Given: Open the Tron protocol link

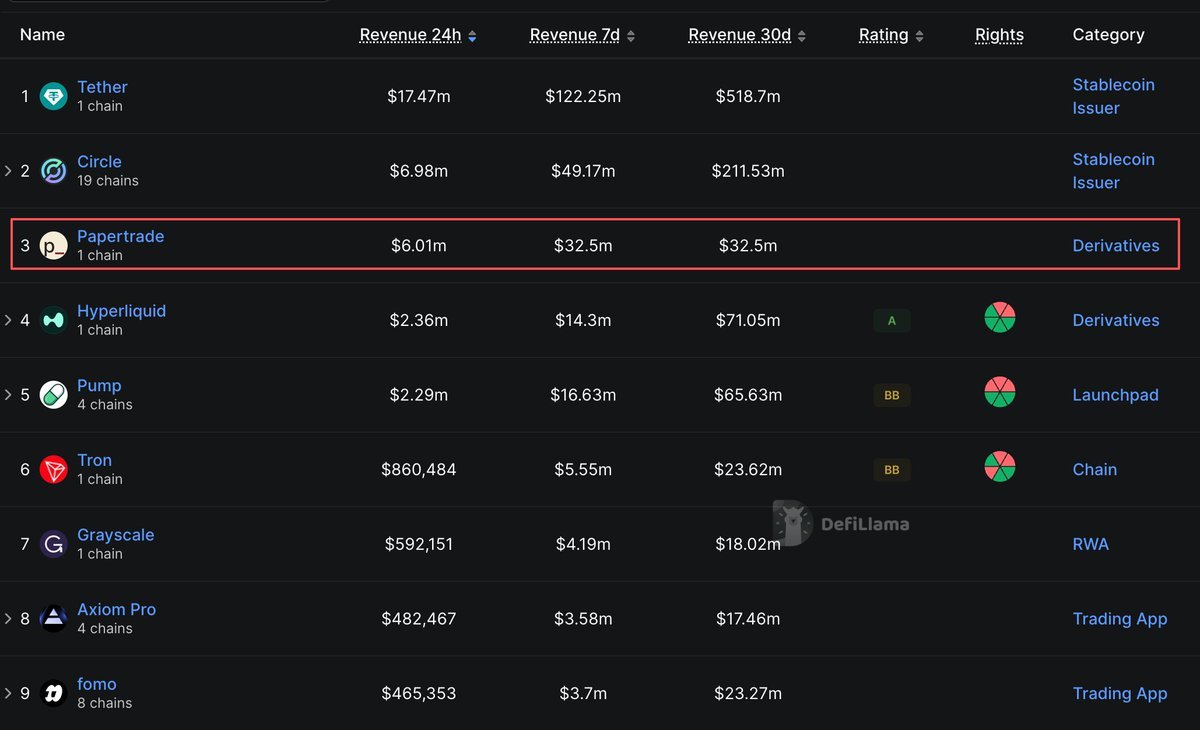Looking at the screenshot, I should coord(94,460).
